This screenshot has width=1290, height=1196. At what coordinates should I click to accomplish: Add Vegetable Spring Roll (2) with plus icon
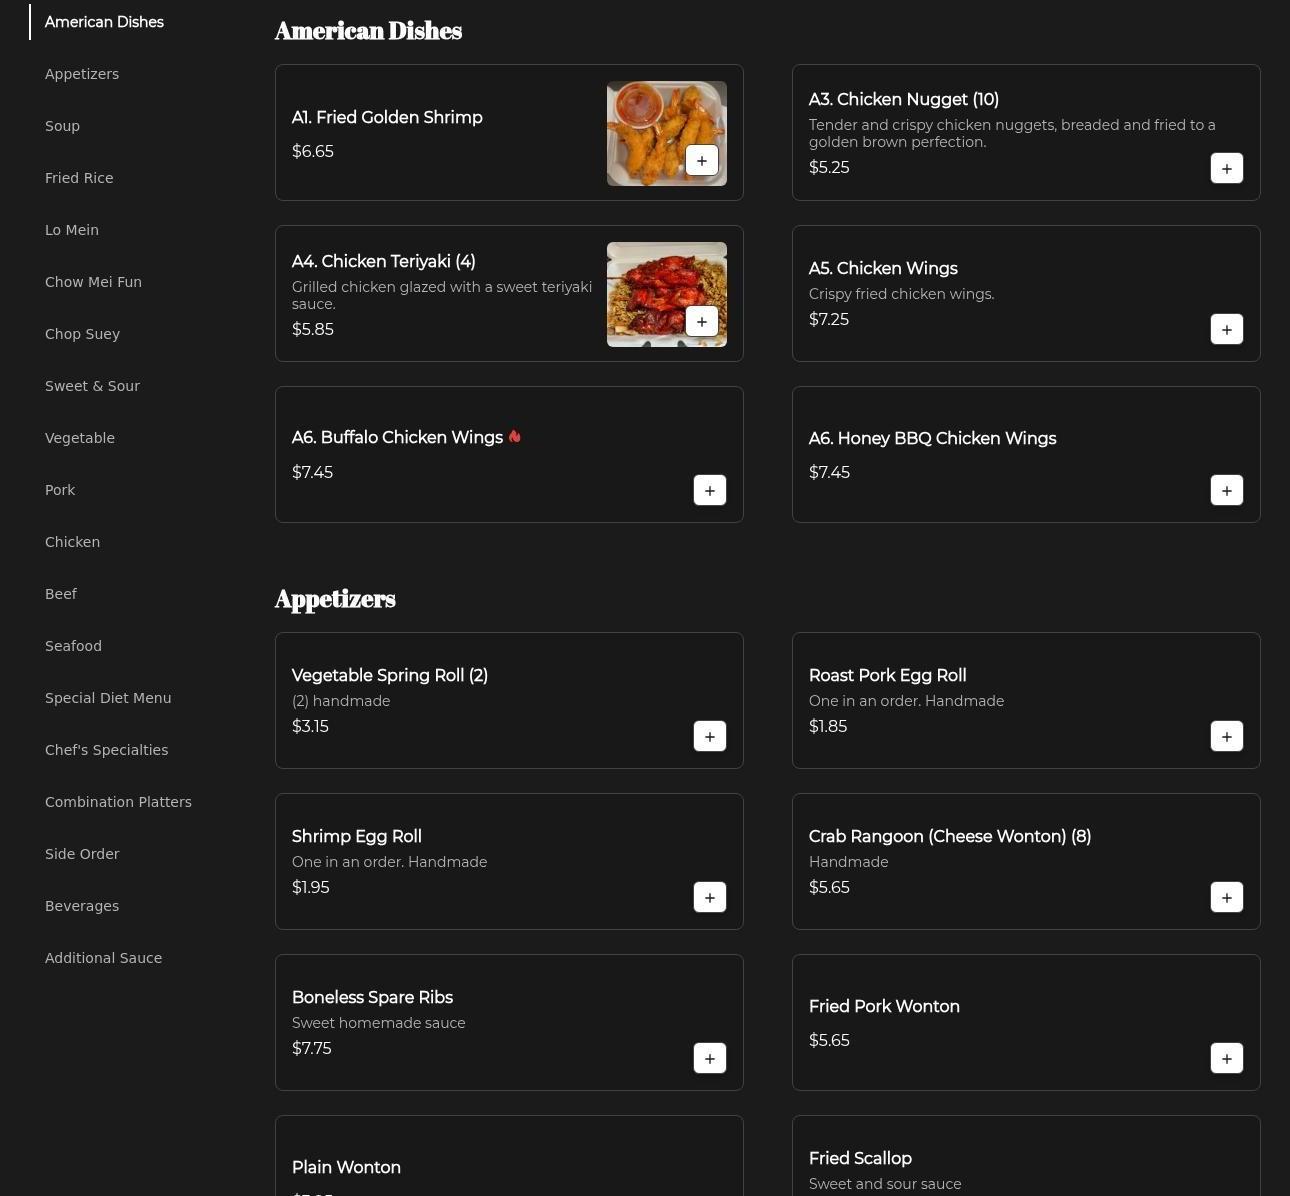point(710,736)
